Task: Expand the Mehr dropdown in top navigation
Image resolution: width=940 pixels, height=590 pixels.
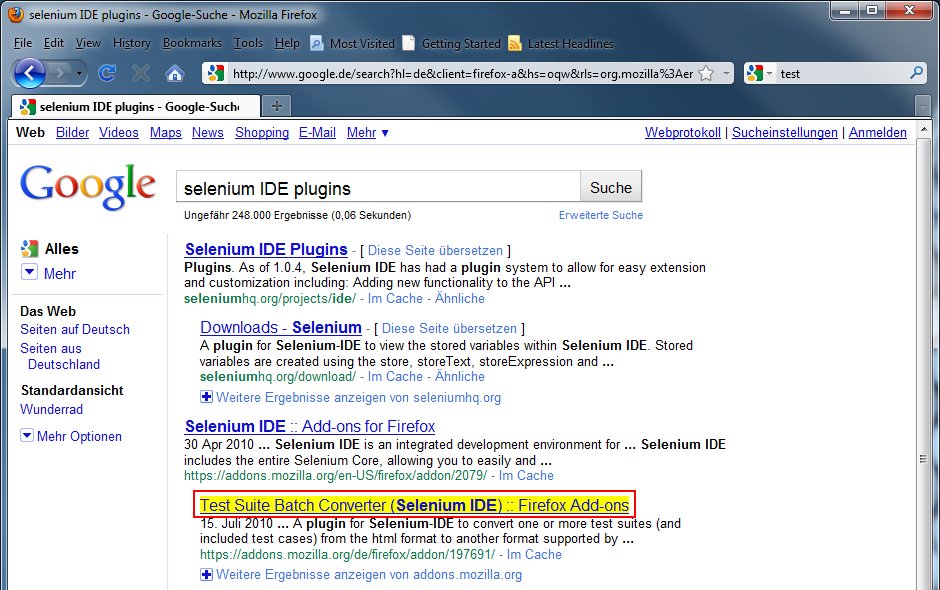Action: [367, 133]
